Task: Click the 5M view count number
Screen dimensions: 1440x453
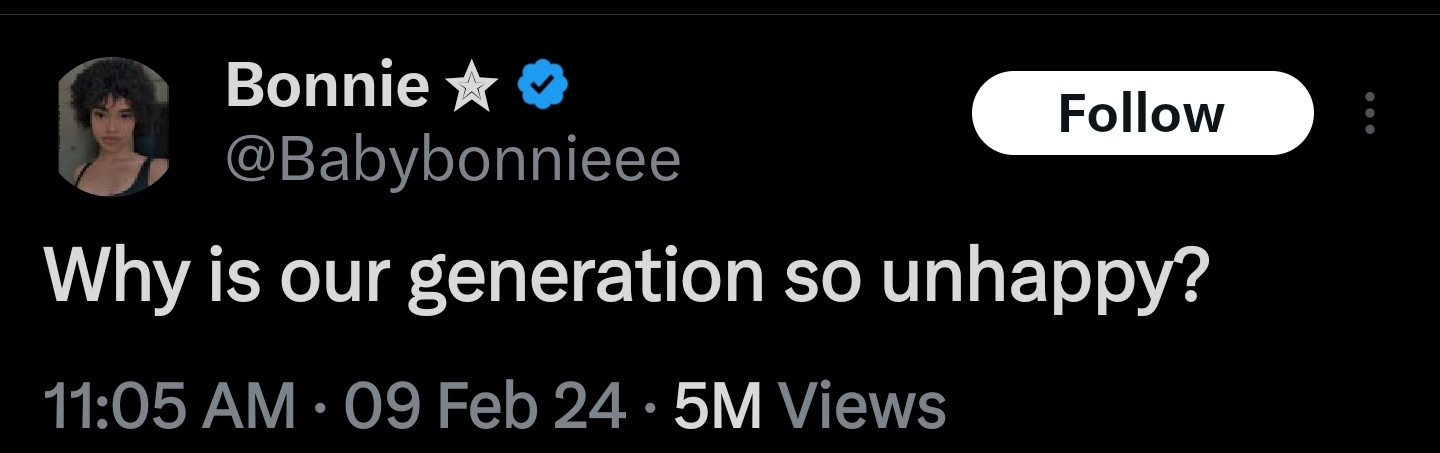Action: [717, 406]
